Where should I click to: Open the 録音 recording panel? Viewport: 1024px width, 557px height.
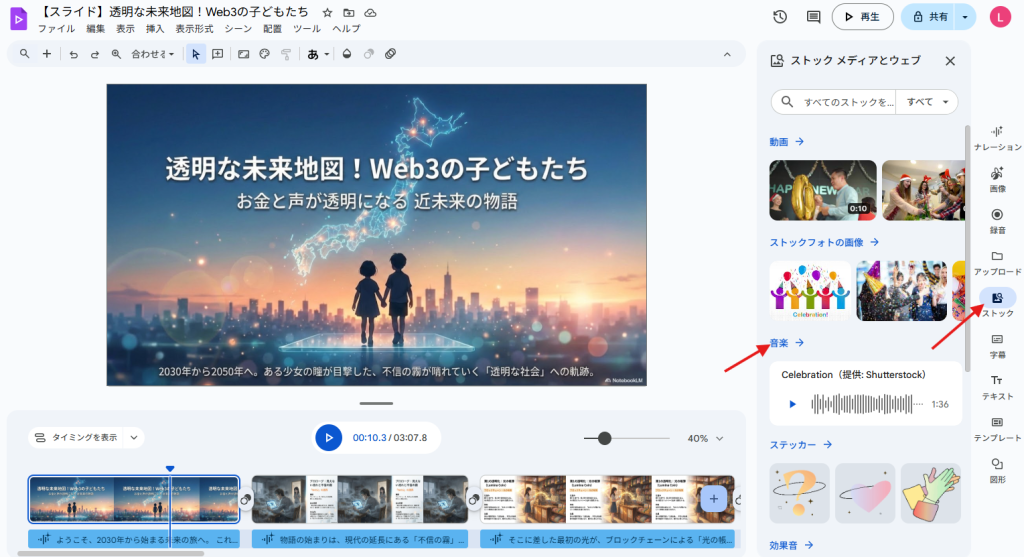[x=997, y=220]
